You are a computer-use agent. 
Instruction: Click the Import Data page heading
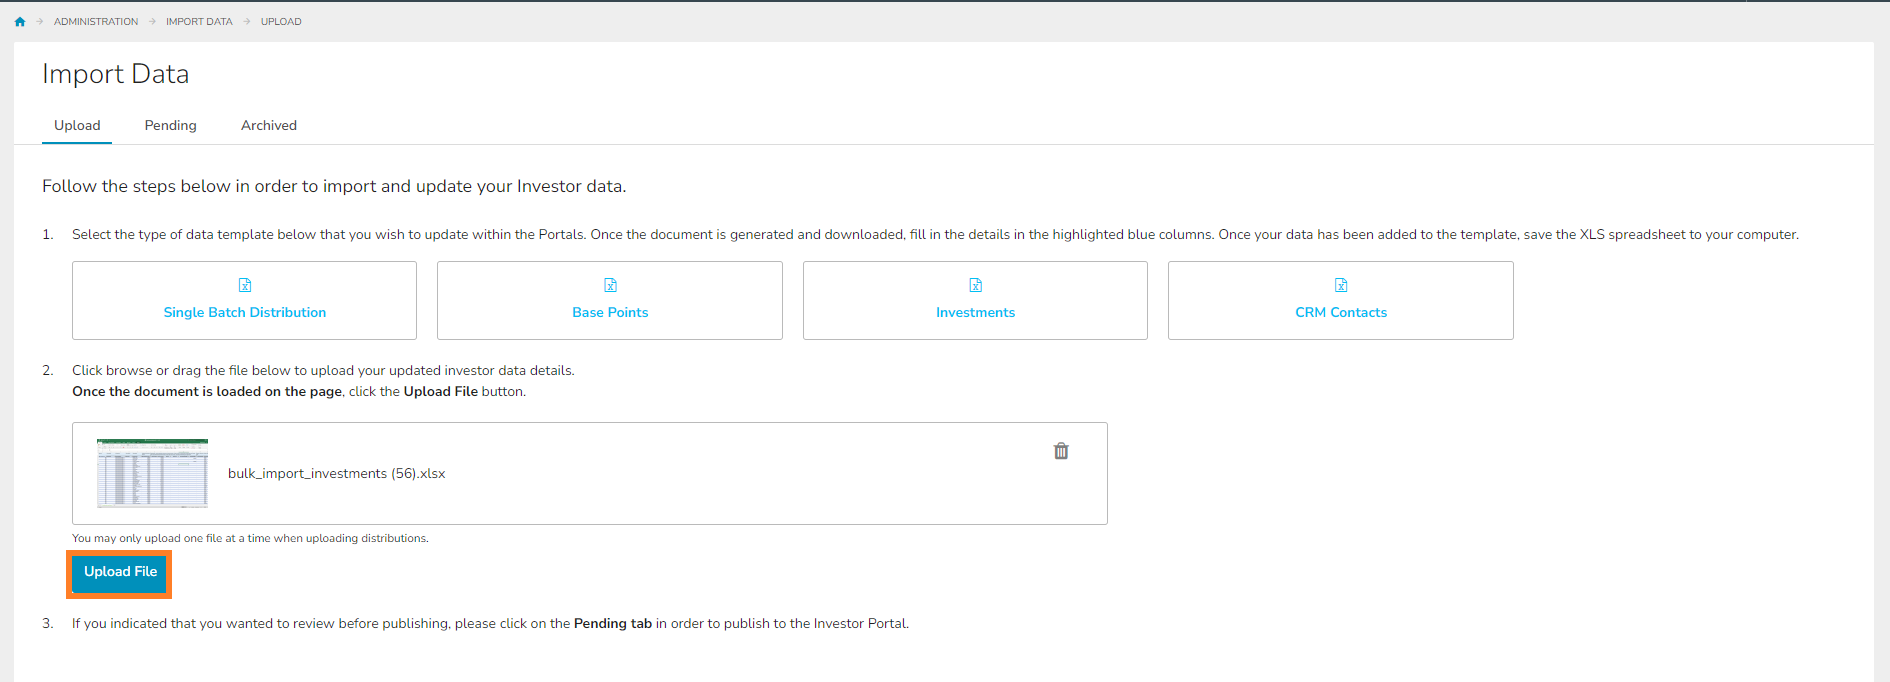116,74
